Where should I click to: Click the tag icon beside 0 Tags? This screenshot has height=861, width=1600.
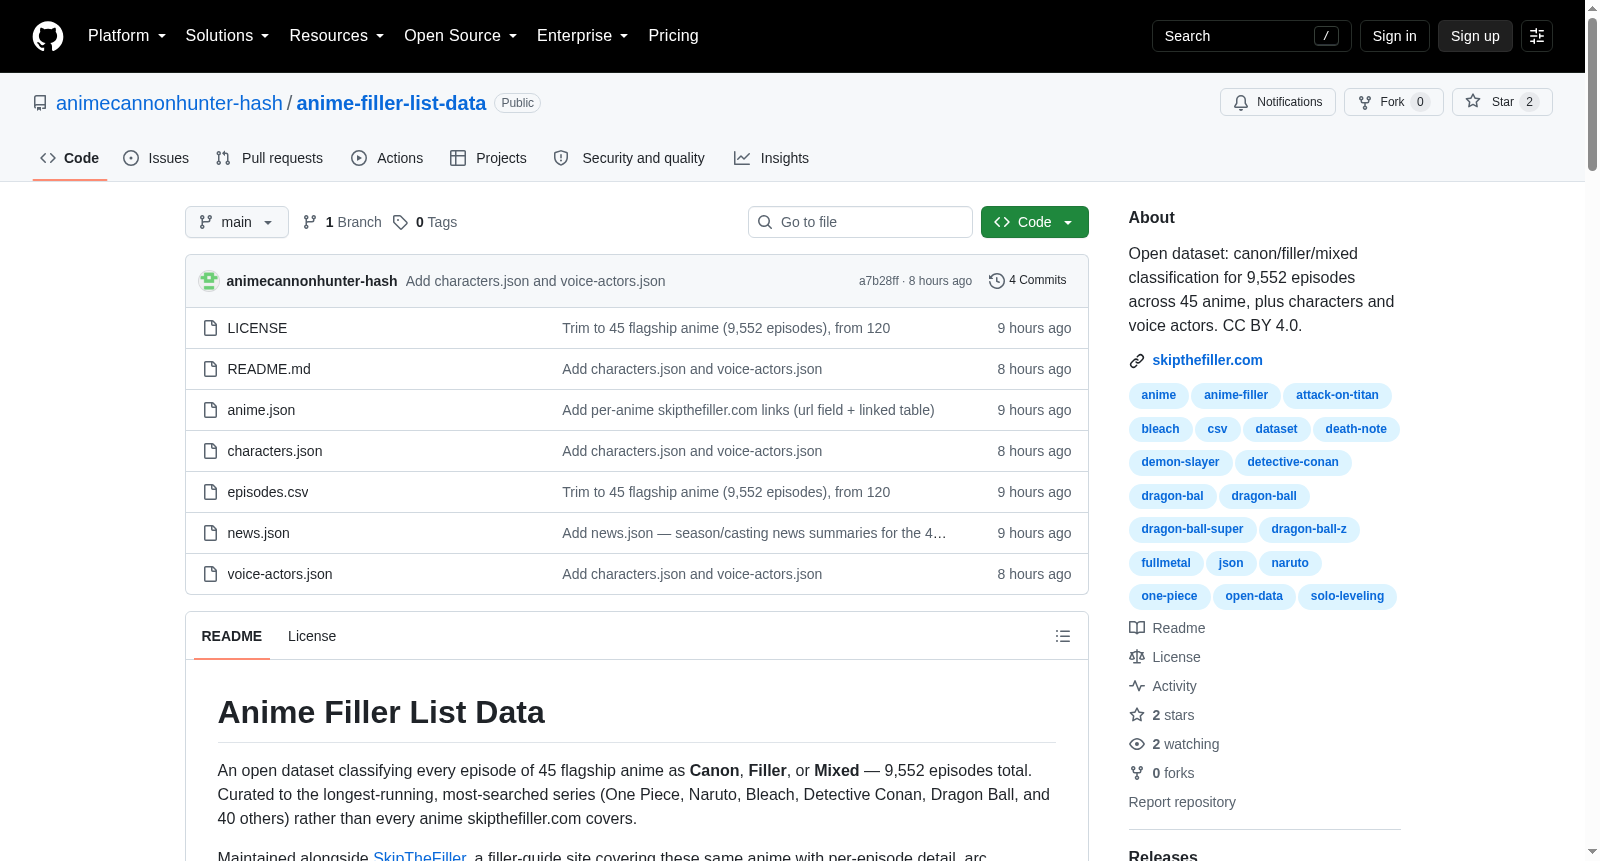coord(400,222)
